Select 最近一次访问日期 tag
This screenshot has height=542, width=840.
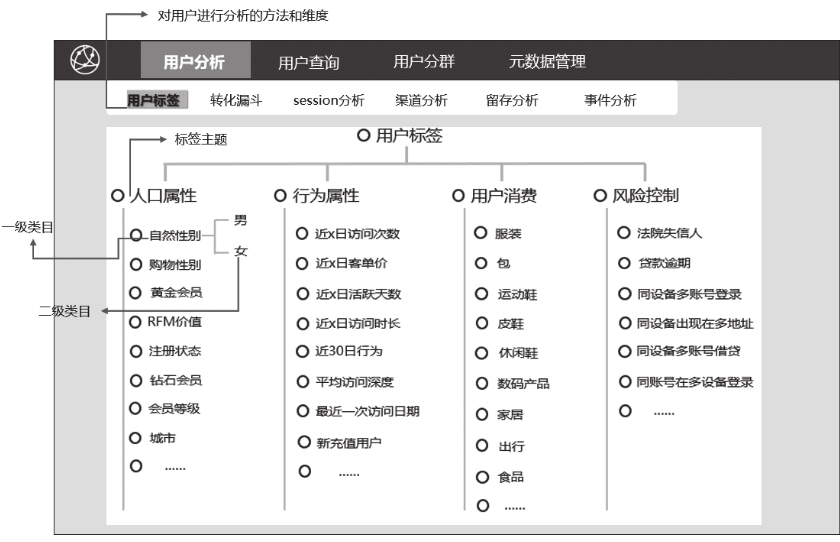358,411
